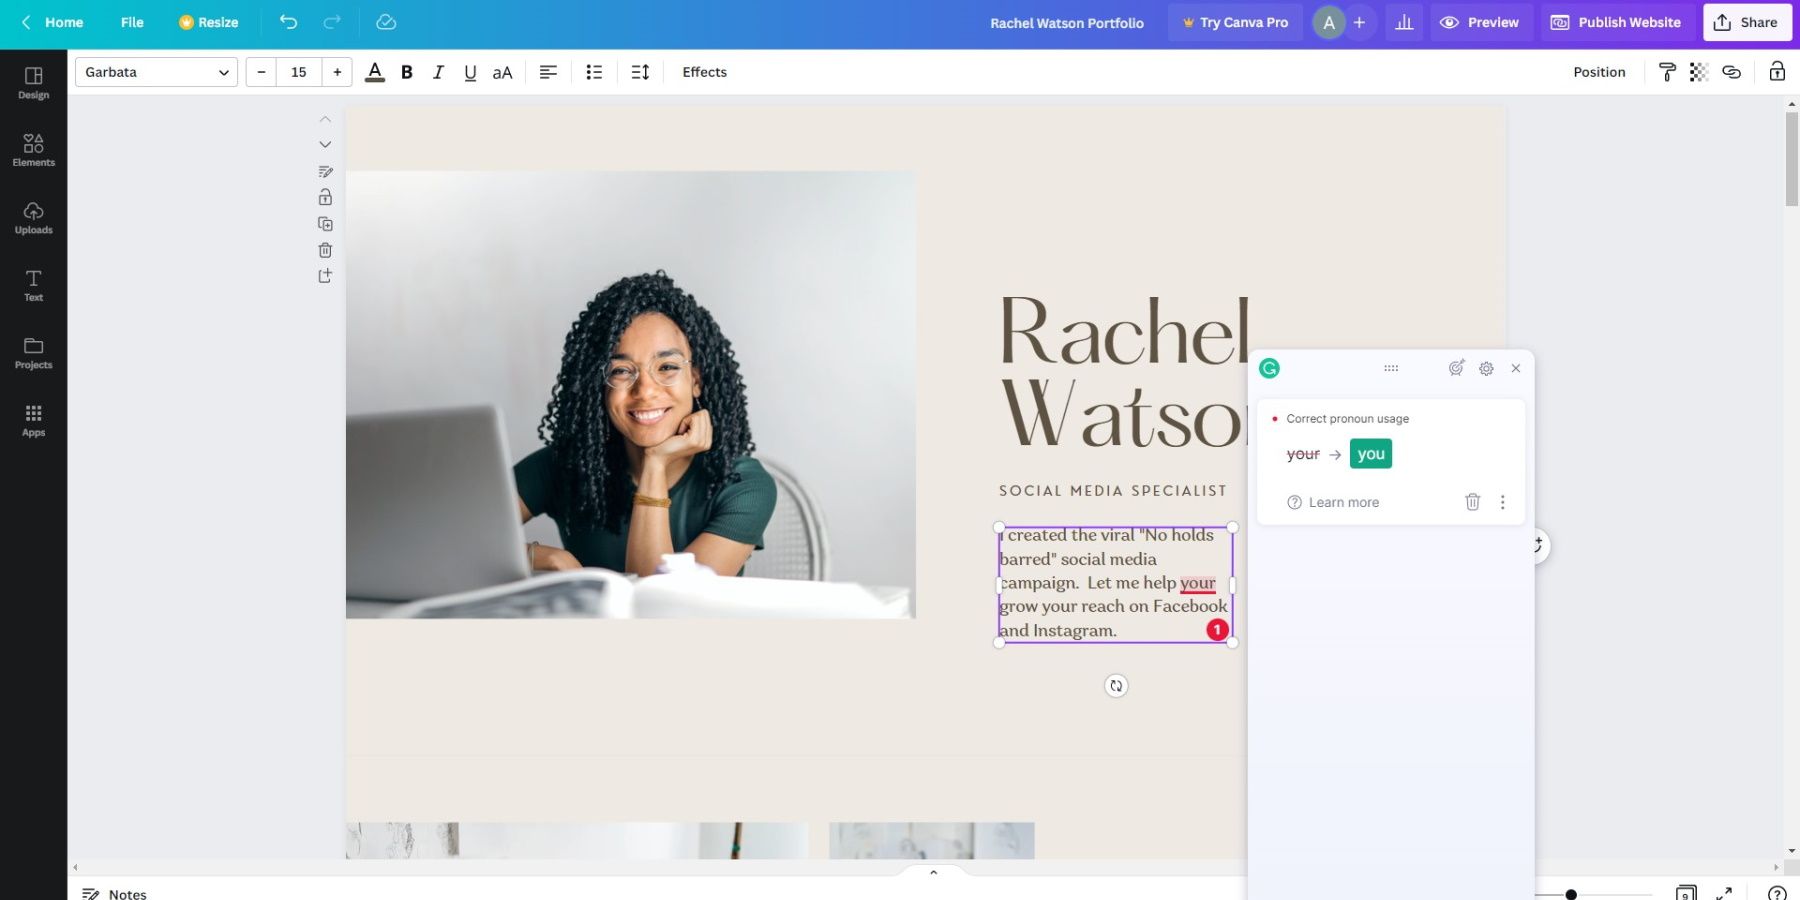This screenshot has height=900, width=1800.
Task: Lock the selected text box
Action: click(325, 196)
